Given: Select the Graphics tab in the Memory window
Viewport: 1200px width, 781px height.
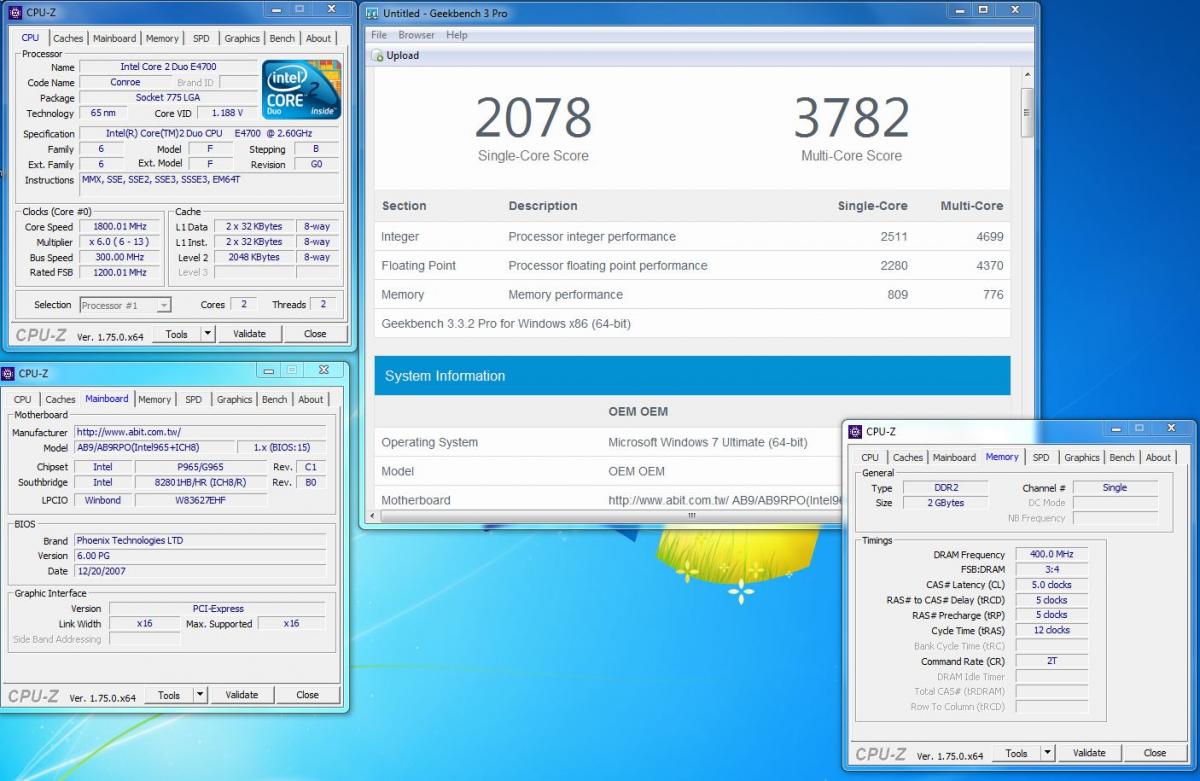Looking at the screenshot, I should click(x=1082, y=457).
